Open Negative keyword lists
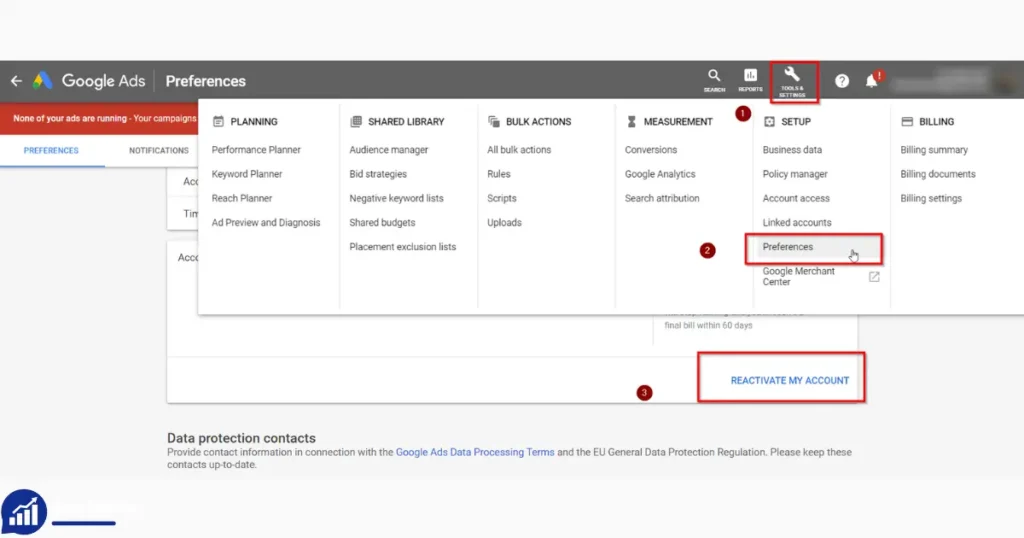 (396, 198)
